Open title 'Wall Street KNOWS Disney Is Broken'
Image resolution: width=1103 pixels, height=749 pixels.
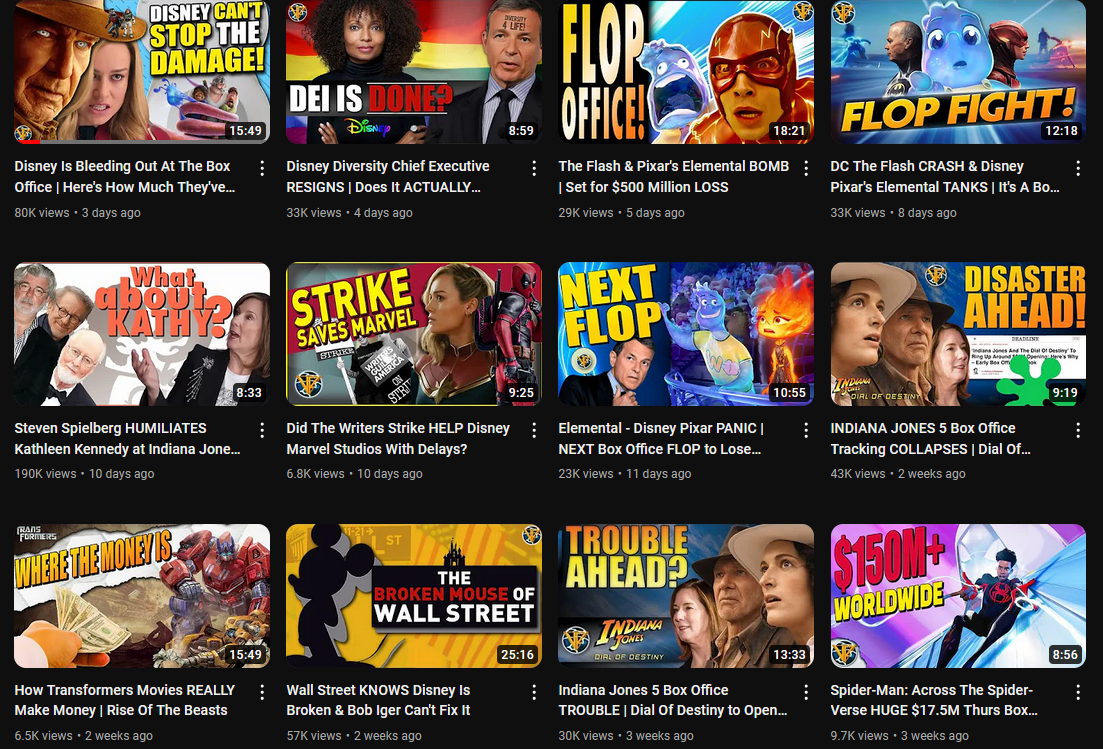tap(378, 700)
